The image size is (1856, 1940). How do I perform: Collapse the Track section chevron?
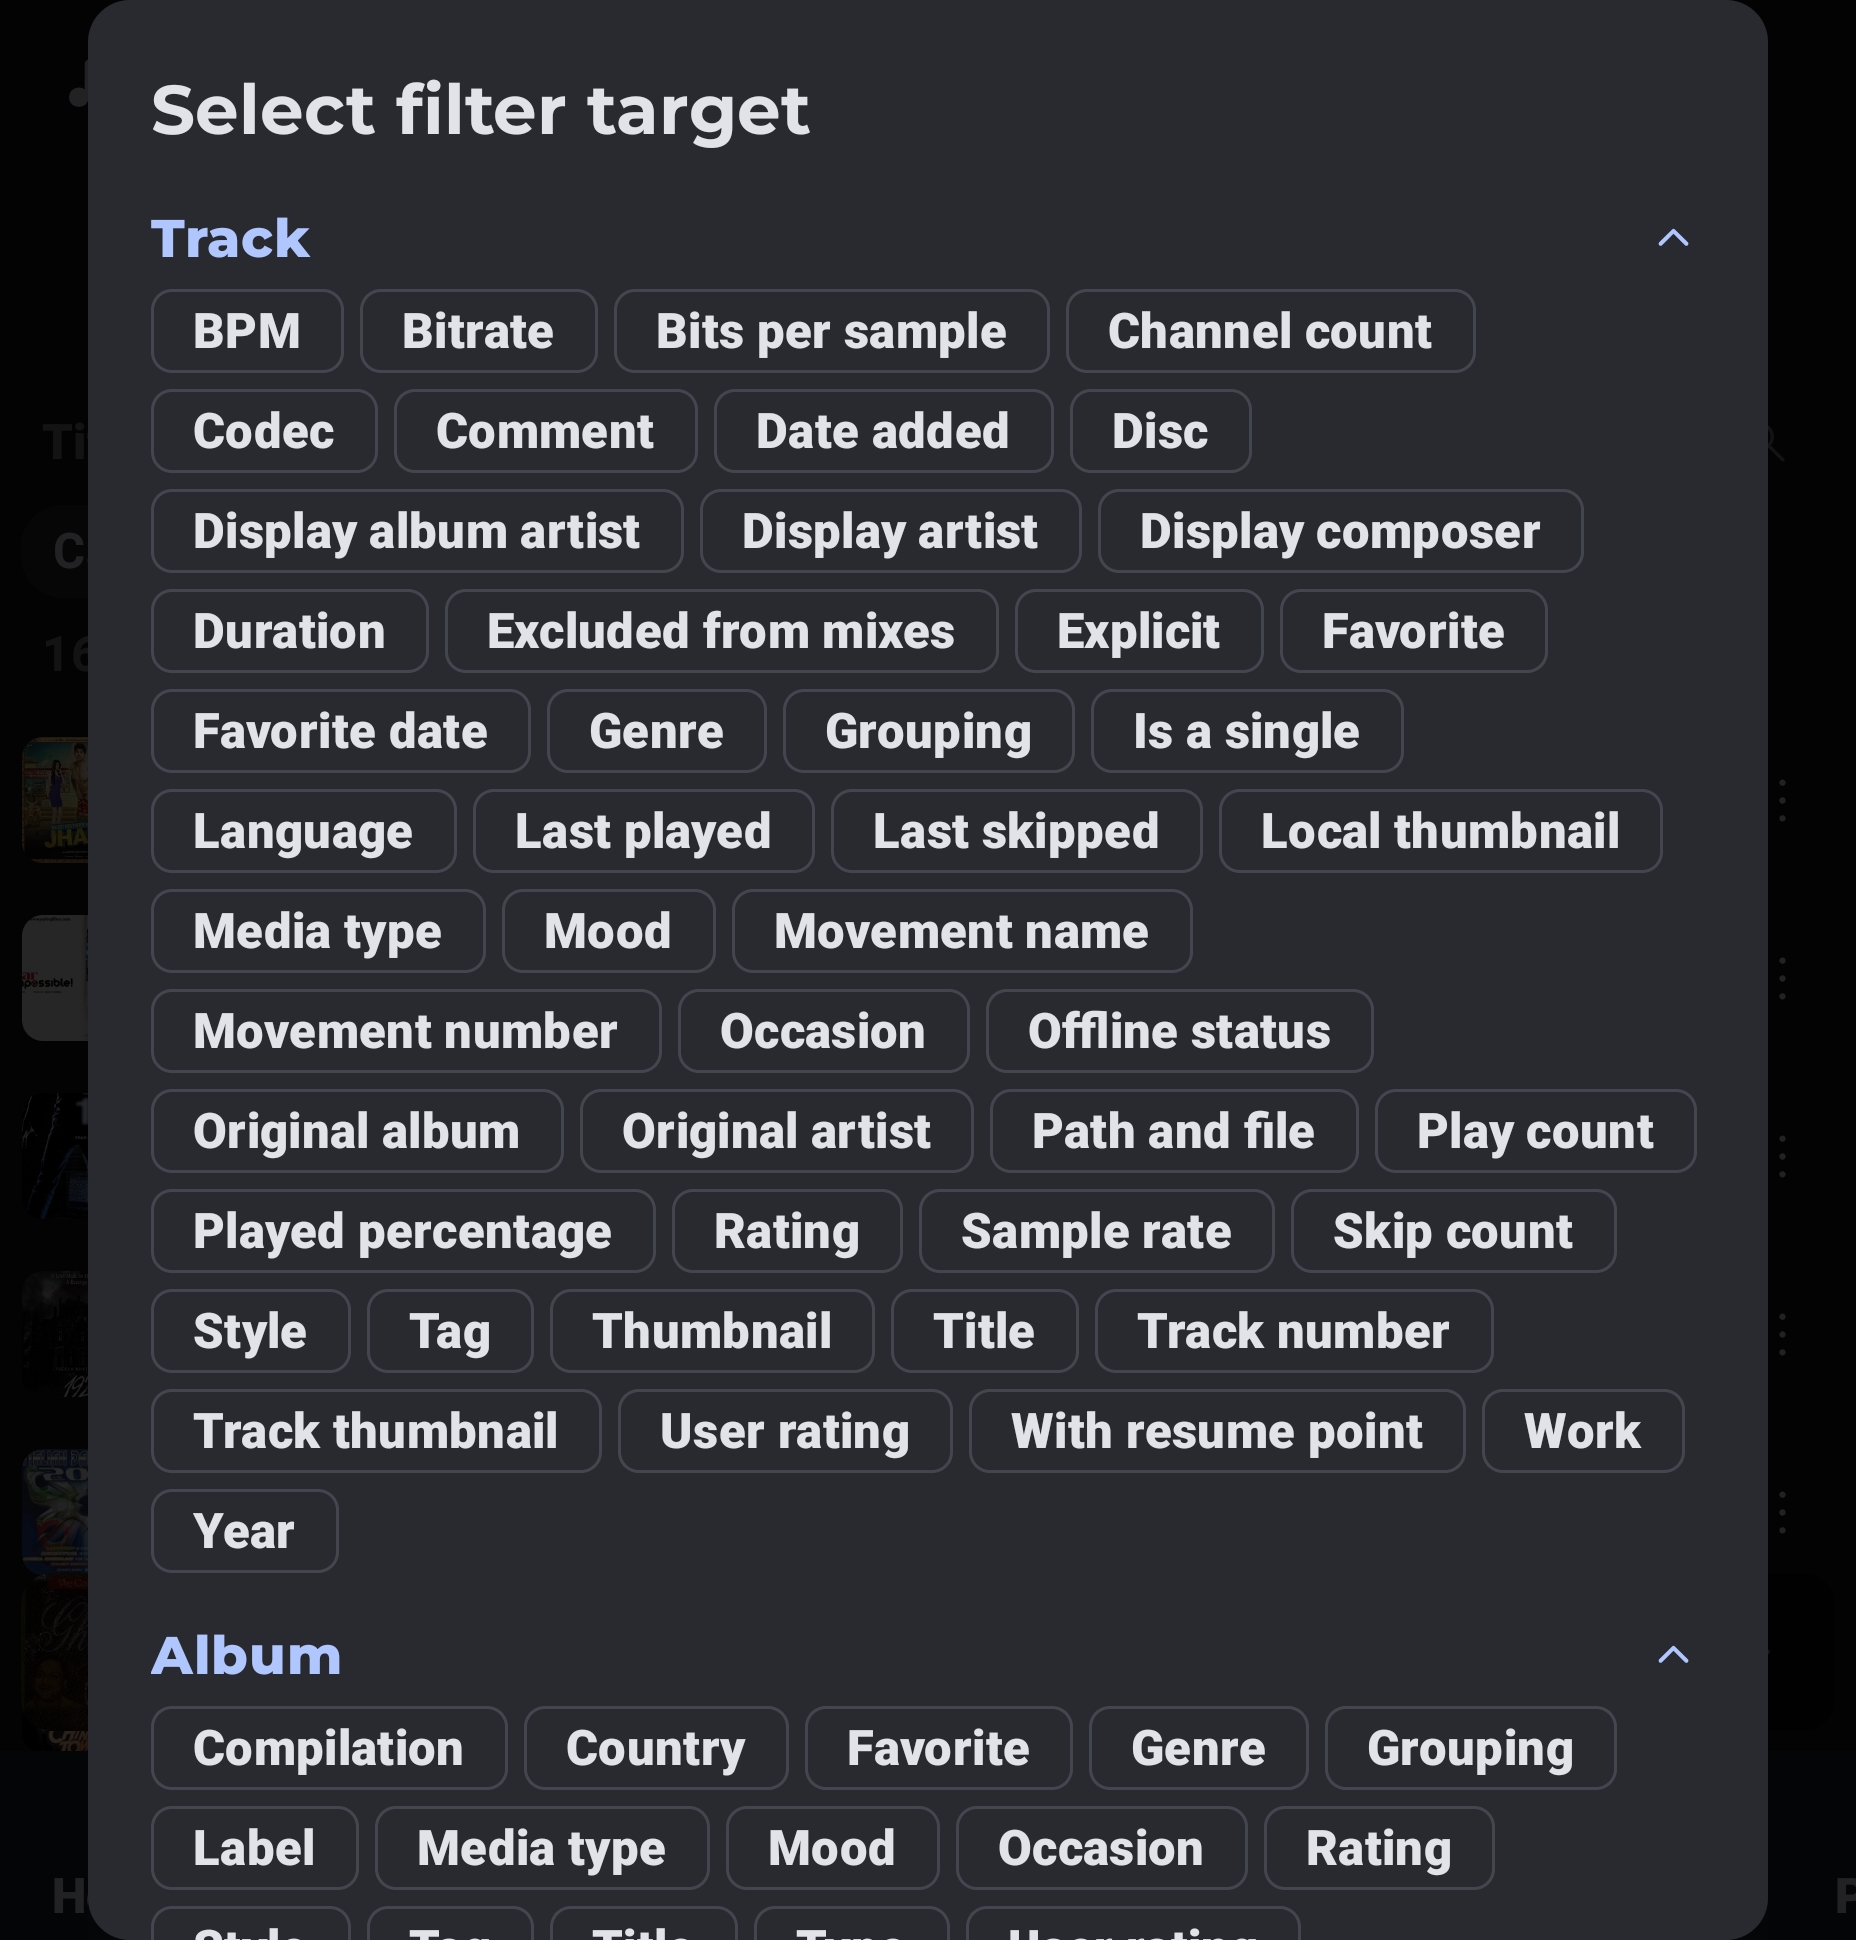1673,238
